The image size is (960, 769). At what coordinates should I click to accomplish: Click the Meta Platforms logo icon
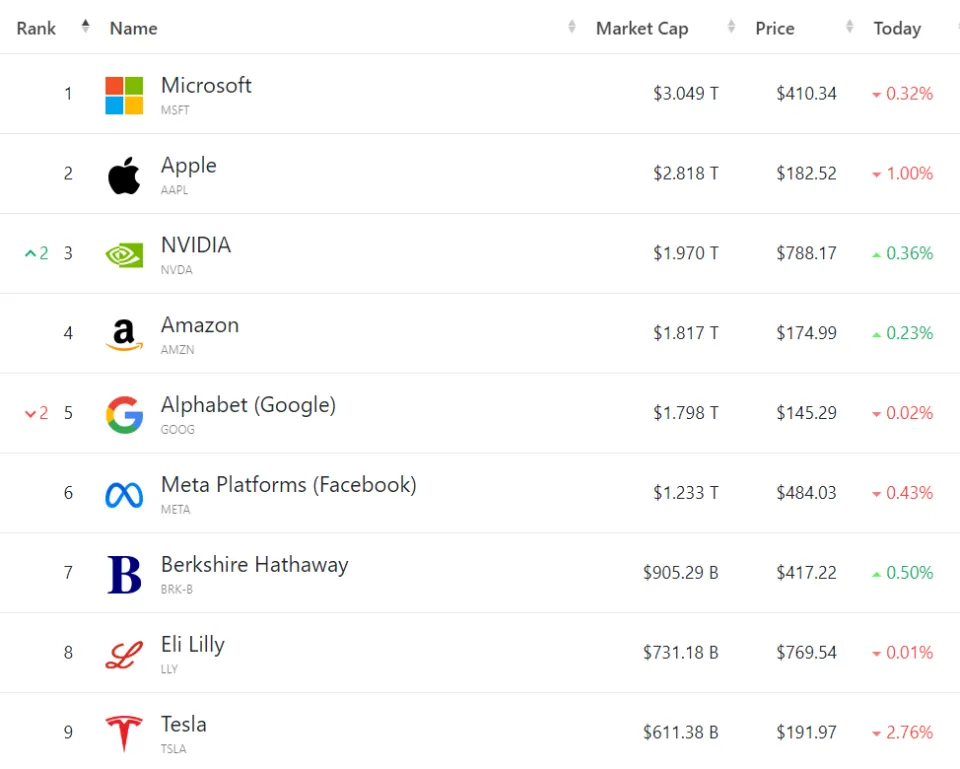(124, 494)
